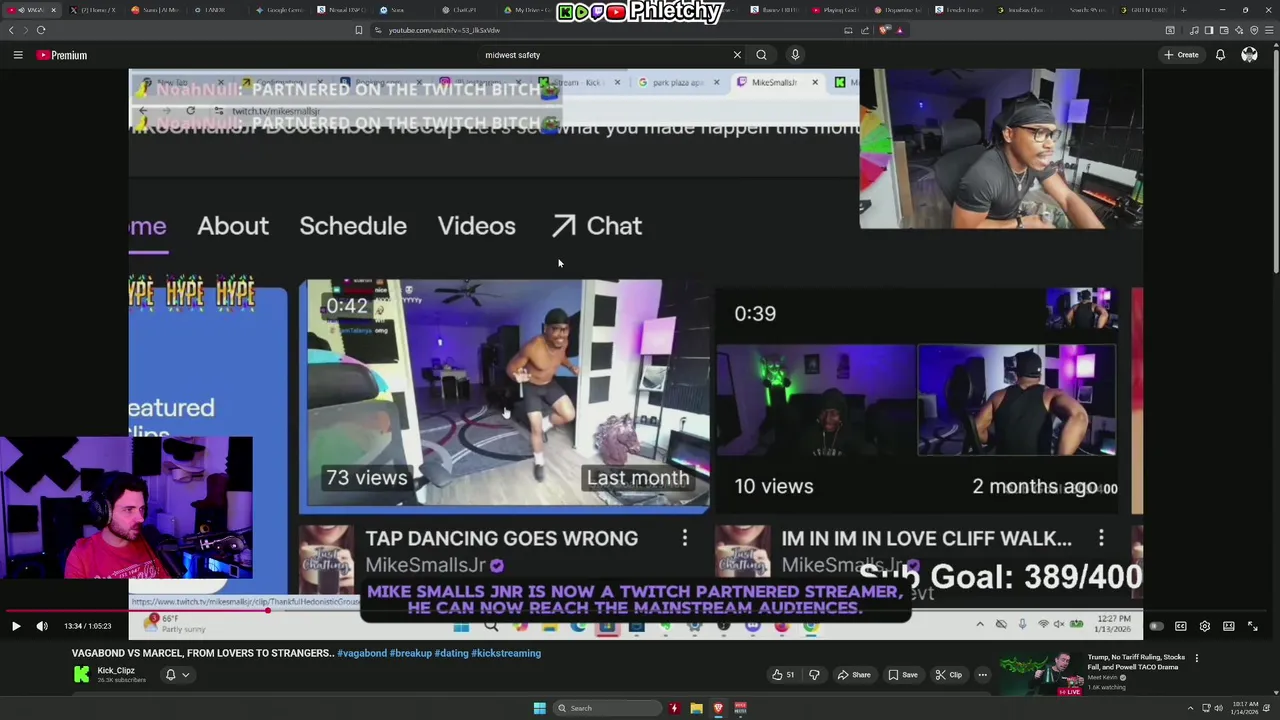The height and width of the screenshot is (720, 1280).
Task: Open Brave browser taskbar icon
Action: pos(718,708)
